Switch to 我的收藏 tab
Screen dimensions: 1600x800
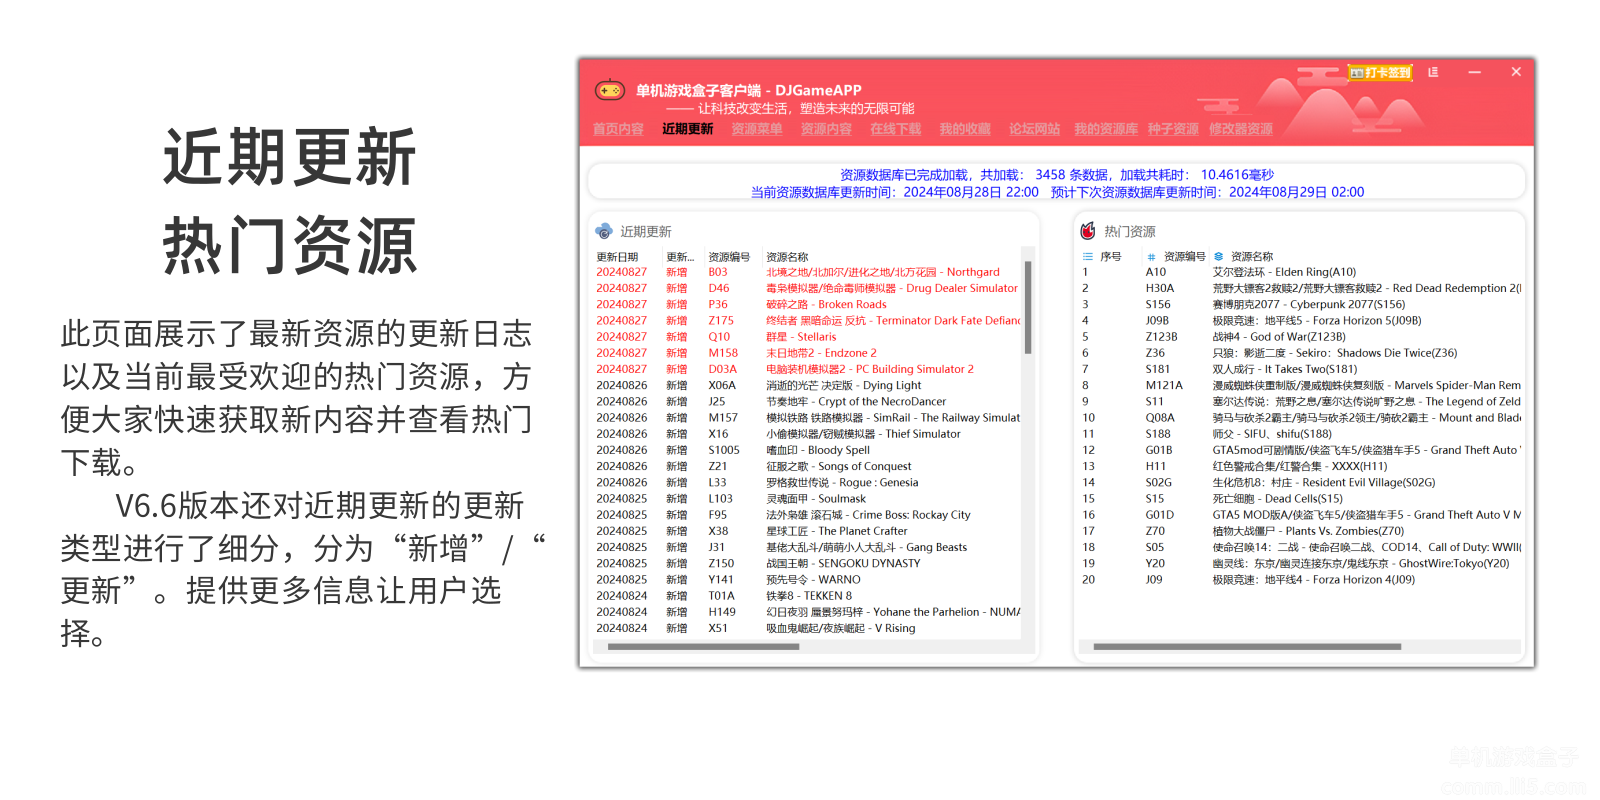tap(965, 129)
